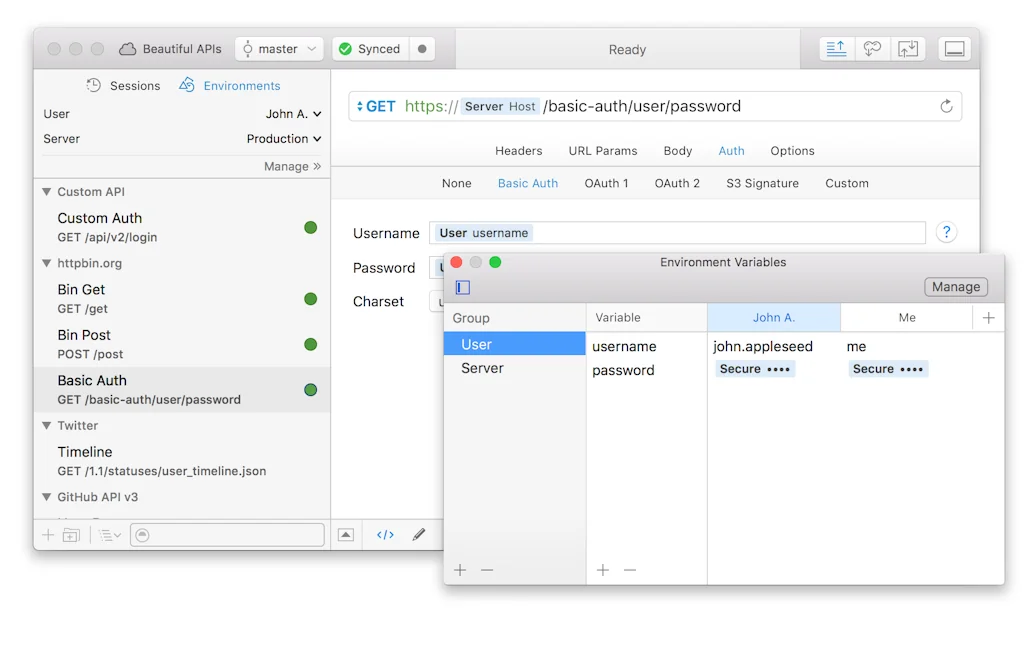Add a new environment column with plus
Image resolution: width=1024 pixels, height=655 pixels.
pos(988,318)
